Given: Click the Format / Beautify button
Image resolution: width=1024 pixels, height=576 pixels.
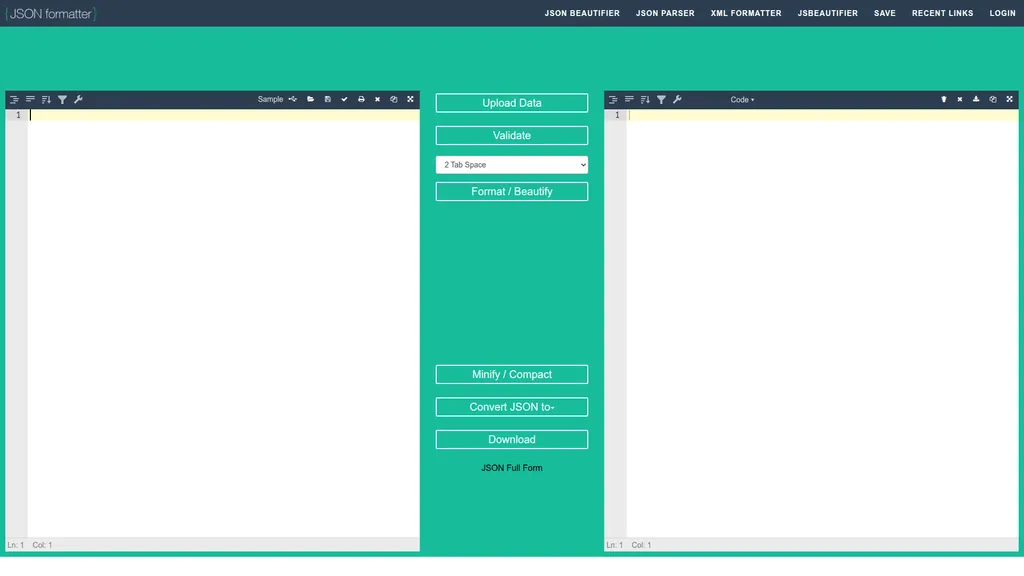Looking at the screenshot, I should [511, 191].
